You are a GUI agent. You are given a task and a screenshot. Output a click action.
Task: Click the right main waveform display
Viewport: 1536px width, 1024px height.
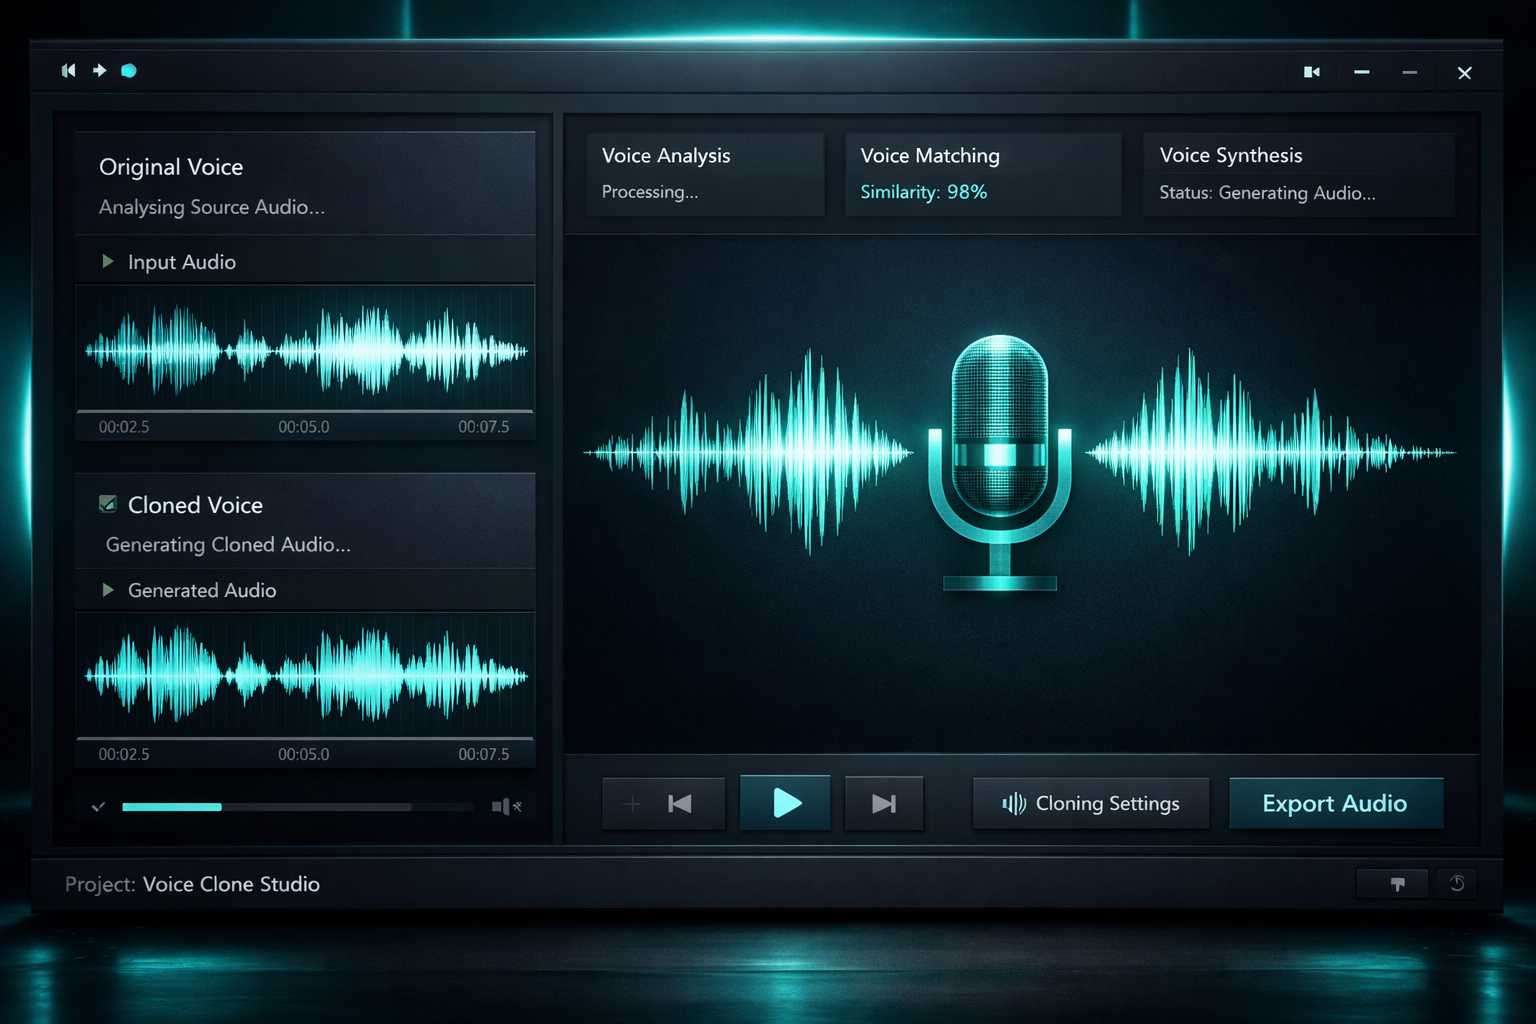(x=1270, y=452)
